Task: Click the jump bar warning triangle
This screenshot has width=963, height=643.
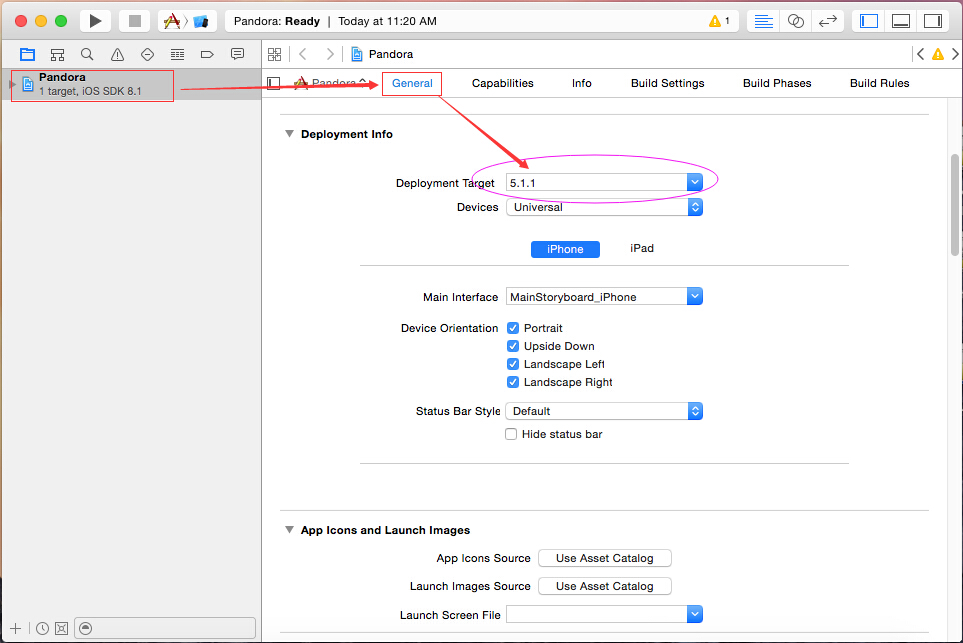Action: coord(938,54)
